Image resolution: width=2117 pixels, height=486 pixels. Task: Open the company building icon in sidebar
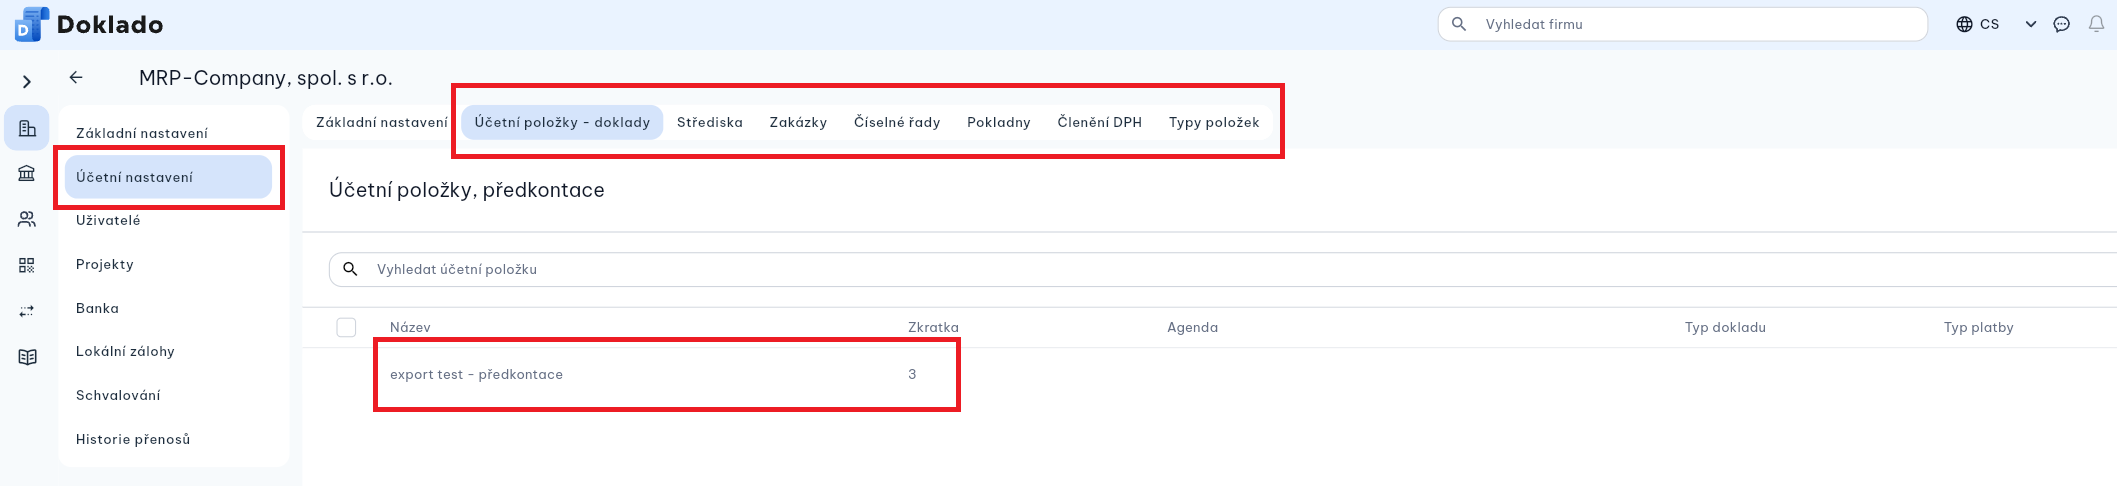(27, 128)
